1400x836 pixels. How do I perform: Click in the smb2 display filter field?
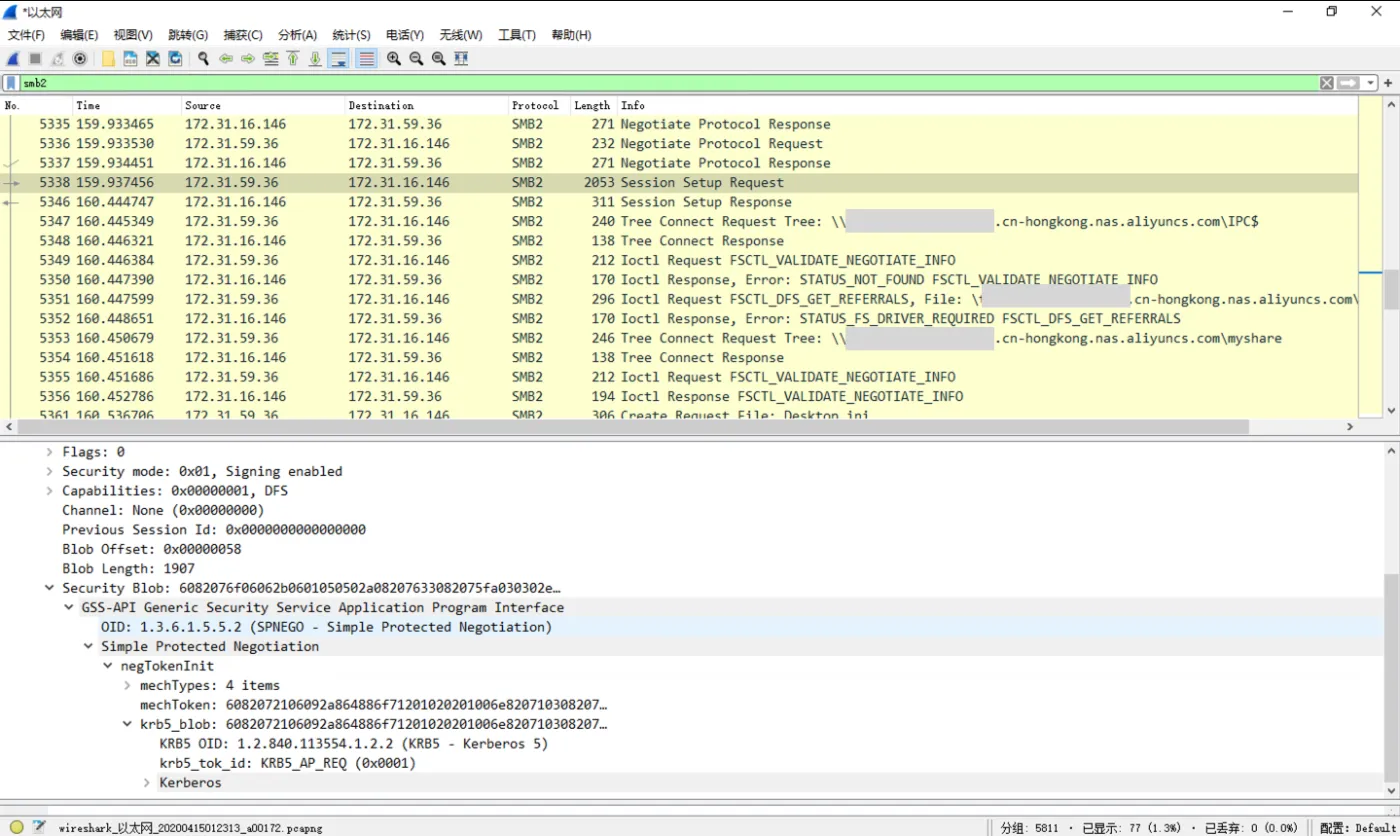(668, 83)
